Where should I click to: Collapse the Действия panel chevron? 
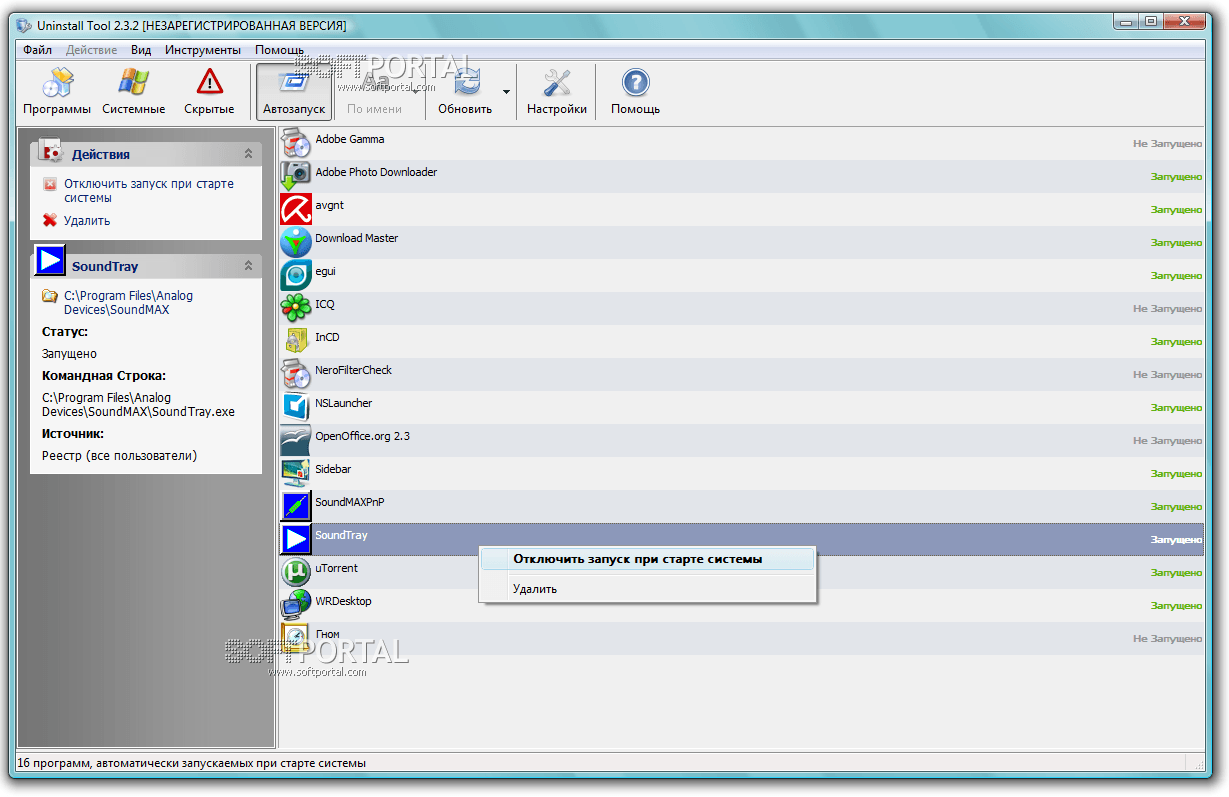point(248,154)
